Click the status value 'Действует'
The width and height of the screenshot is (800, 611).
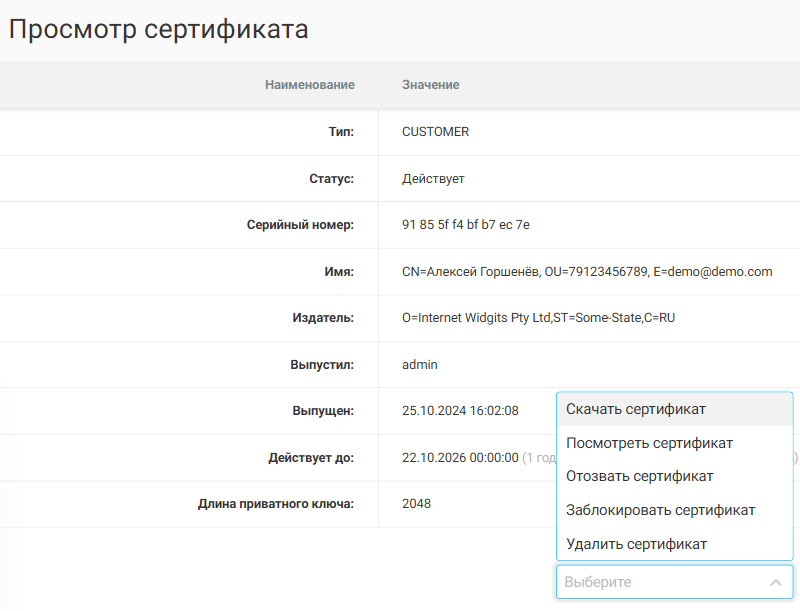[x=433, y=179]
